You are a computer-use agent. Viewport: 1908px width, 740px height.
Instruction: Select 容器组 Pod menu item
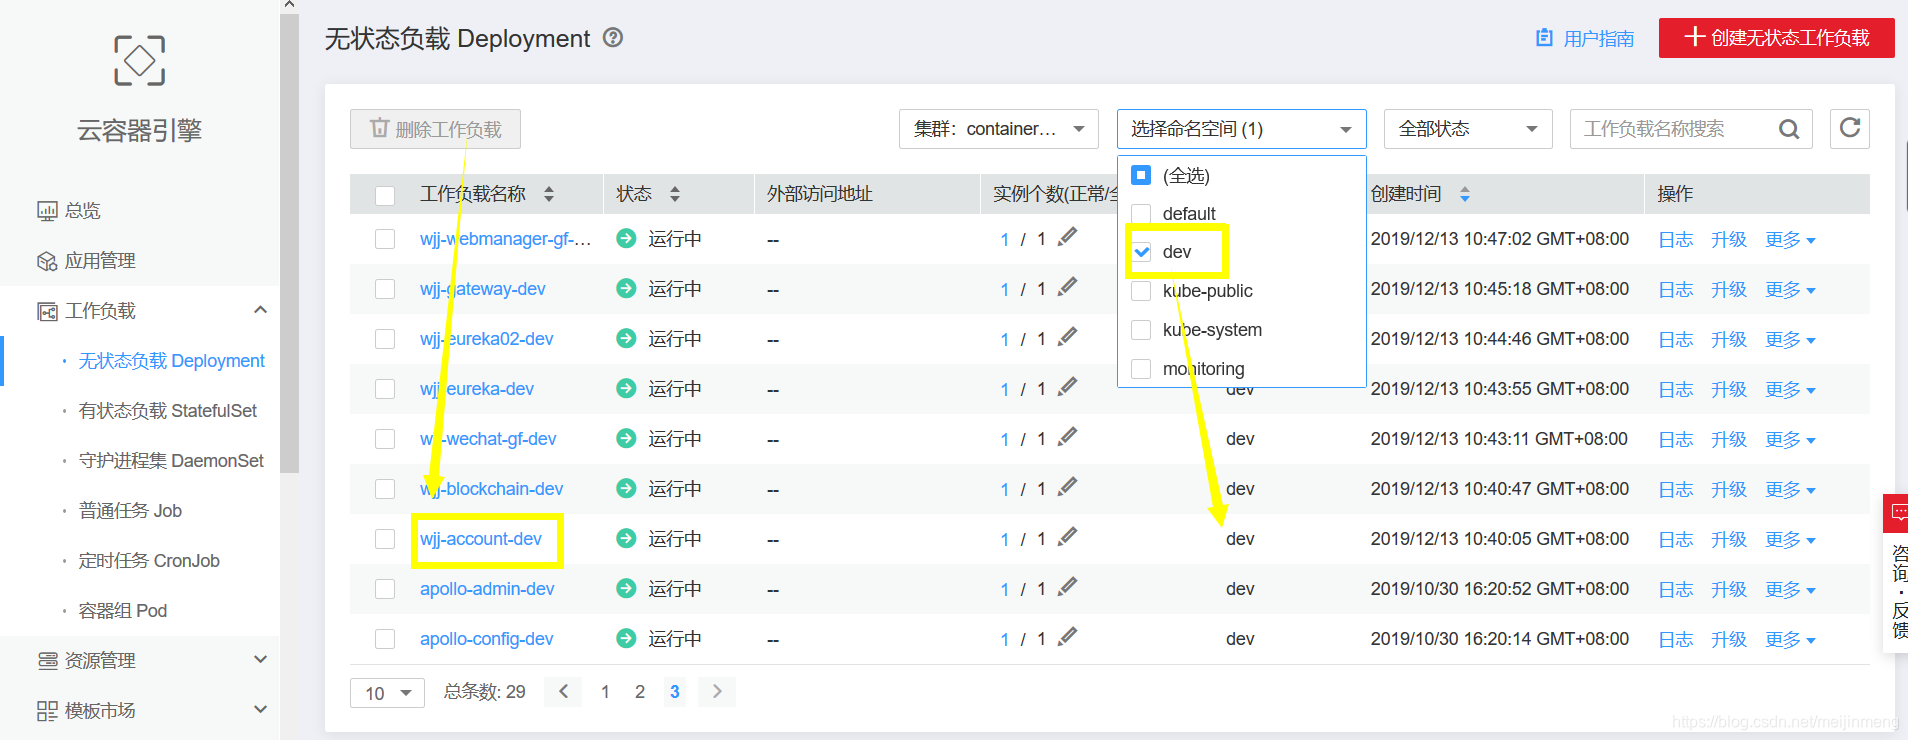123,611
